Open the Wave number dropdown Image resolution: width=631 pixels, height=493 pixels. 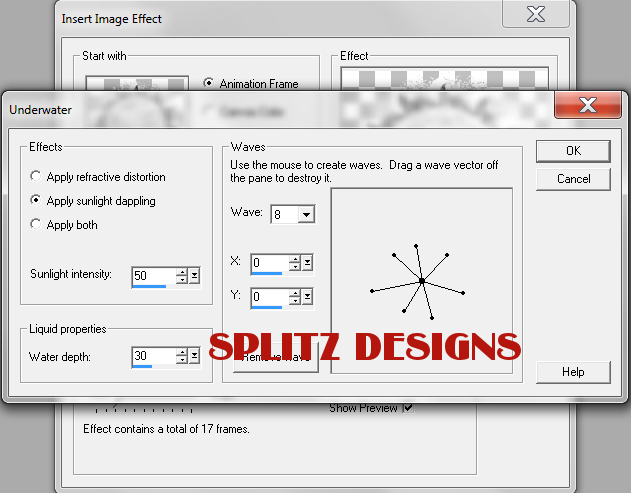tap(306, 214)
